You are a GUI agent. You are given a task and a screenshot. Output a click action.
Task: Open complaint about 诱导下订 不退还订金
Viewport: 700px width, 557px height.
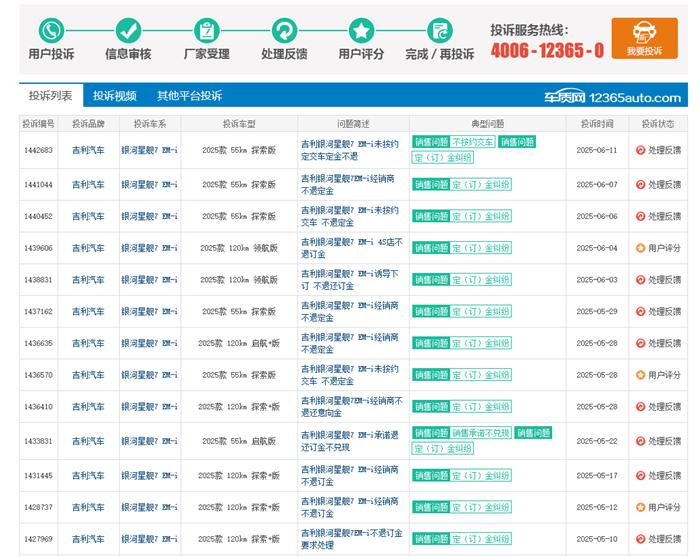point(350,279)
